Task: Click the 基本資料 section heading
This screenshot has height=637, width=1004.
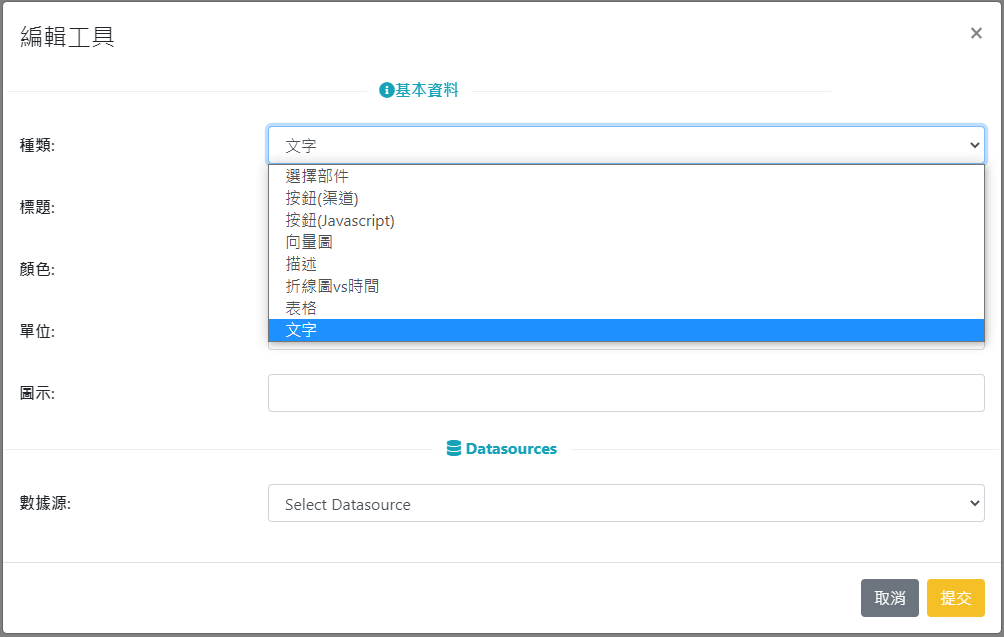Action: pyautogui.click(x=427, y=90)
